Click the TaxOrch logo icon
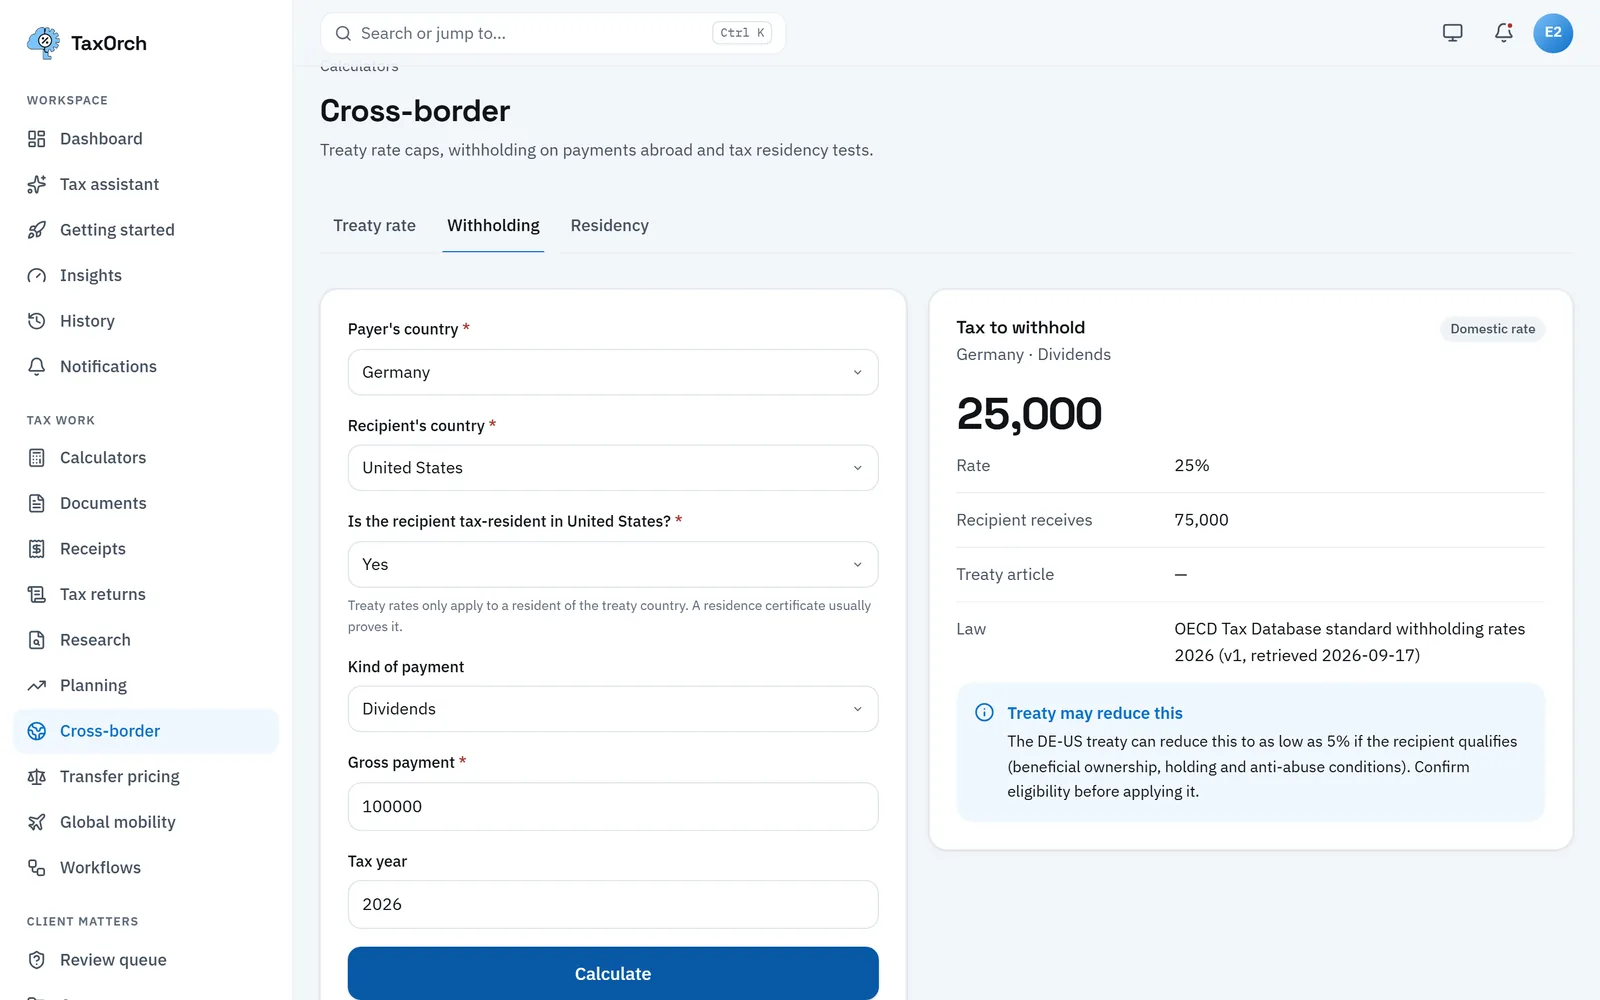 [43, 43]
